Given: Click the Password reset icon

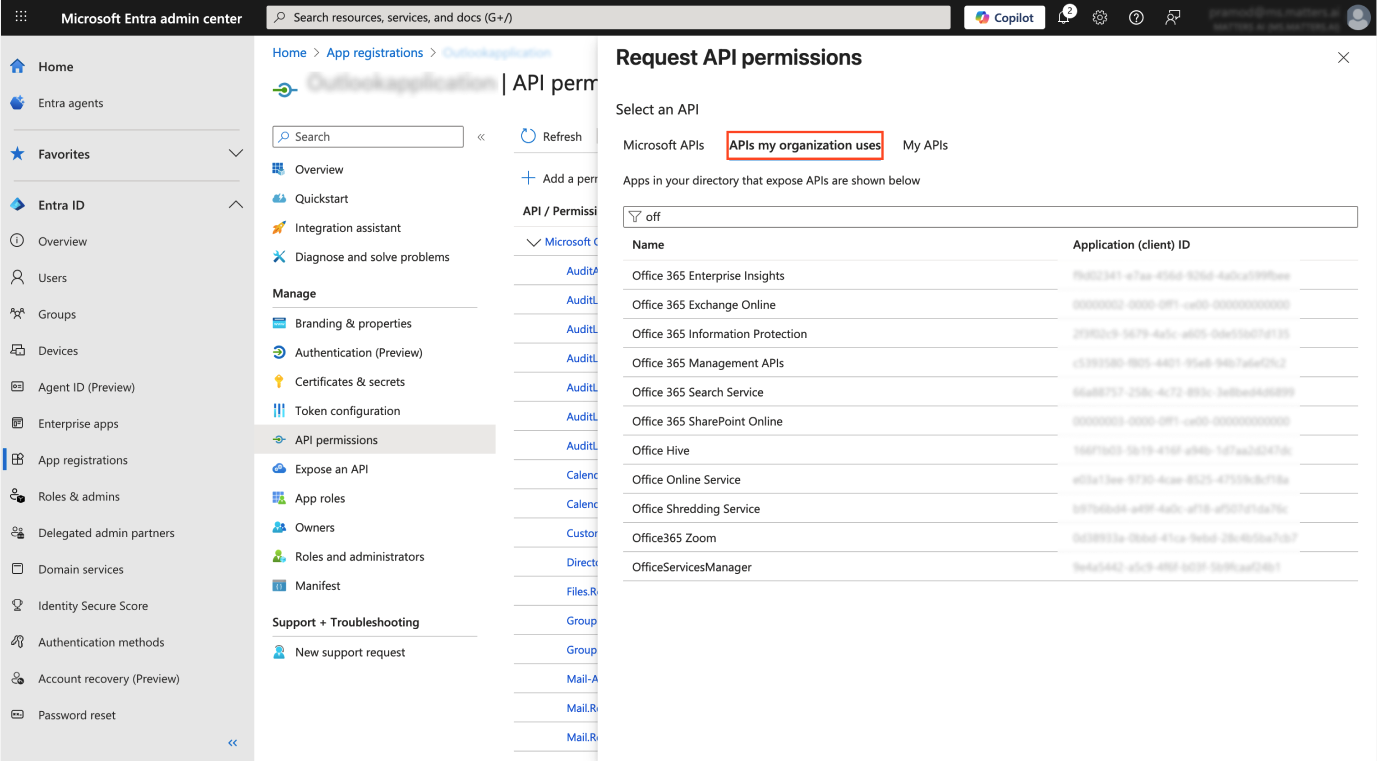Looking at the screenshot, I should (x=17, y=715).
